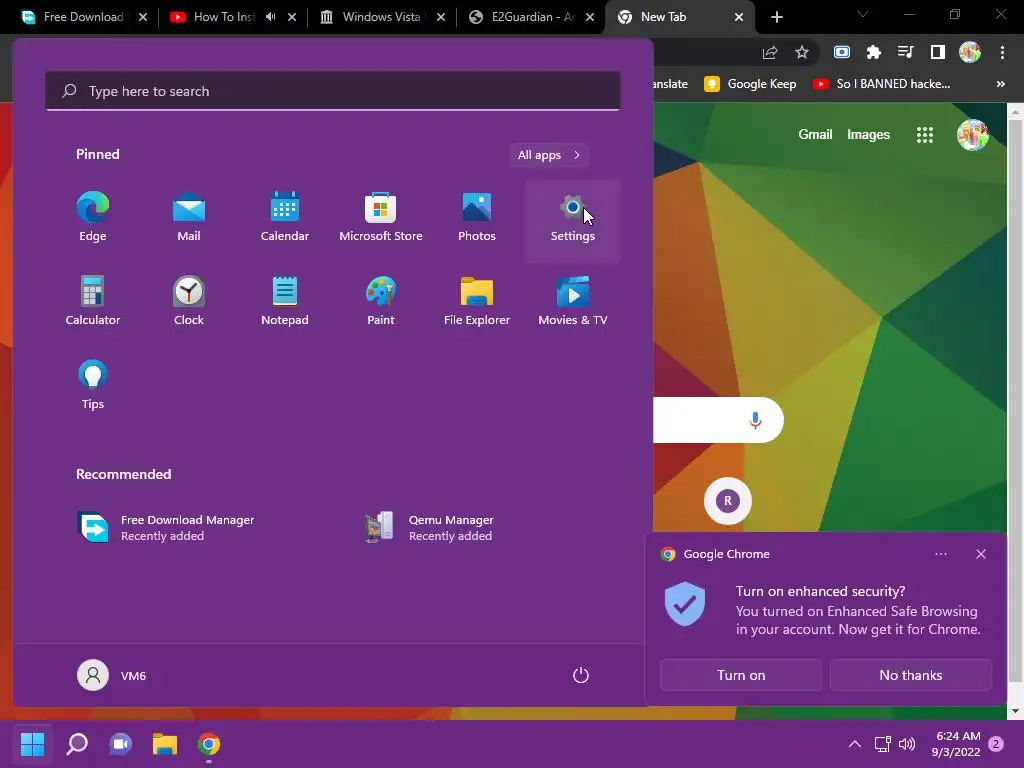This screenshot has height=768, width=1024.
Task: Open Images link on New Tab page
Action: tap(868, 135)
